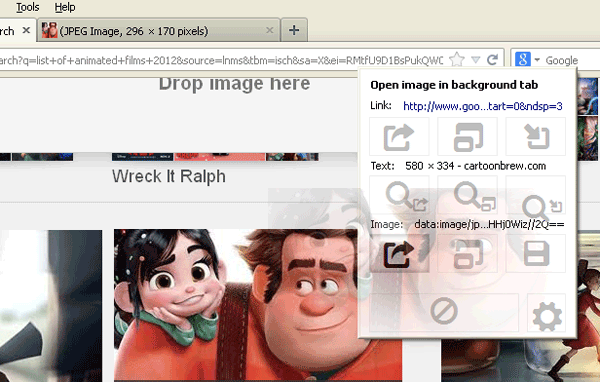Viewport: 600px width, 382px height.
Task: Reload page using refresh arrow
Action: pos(492,59)
